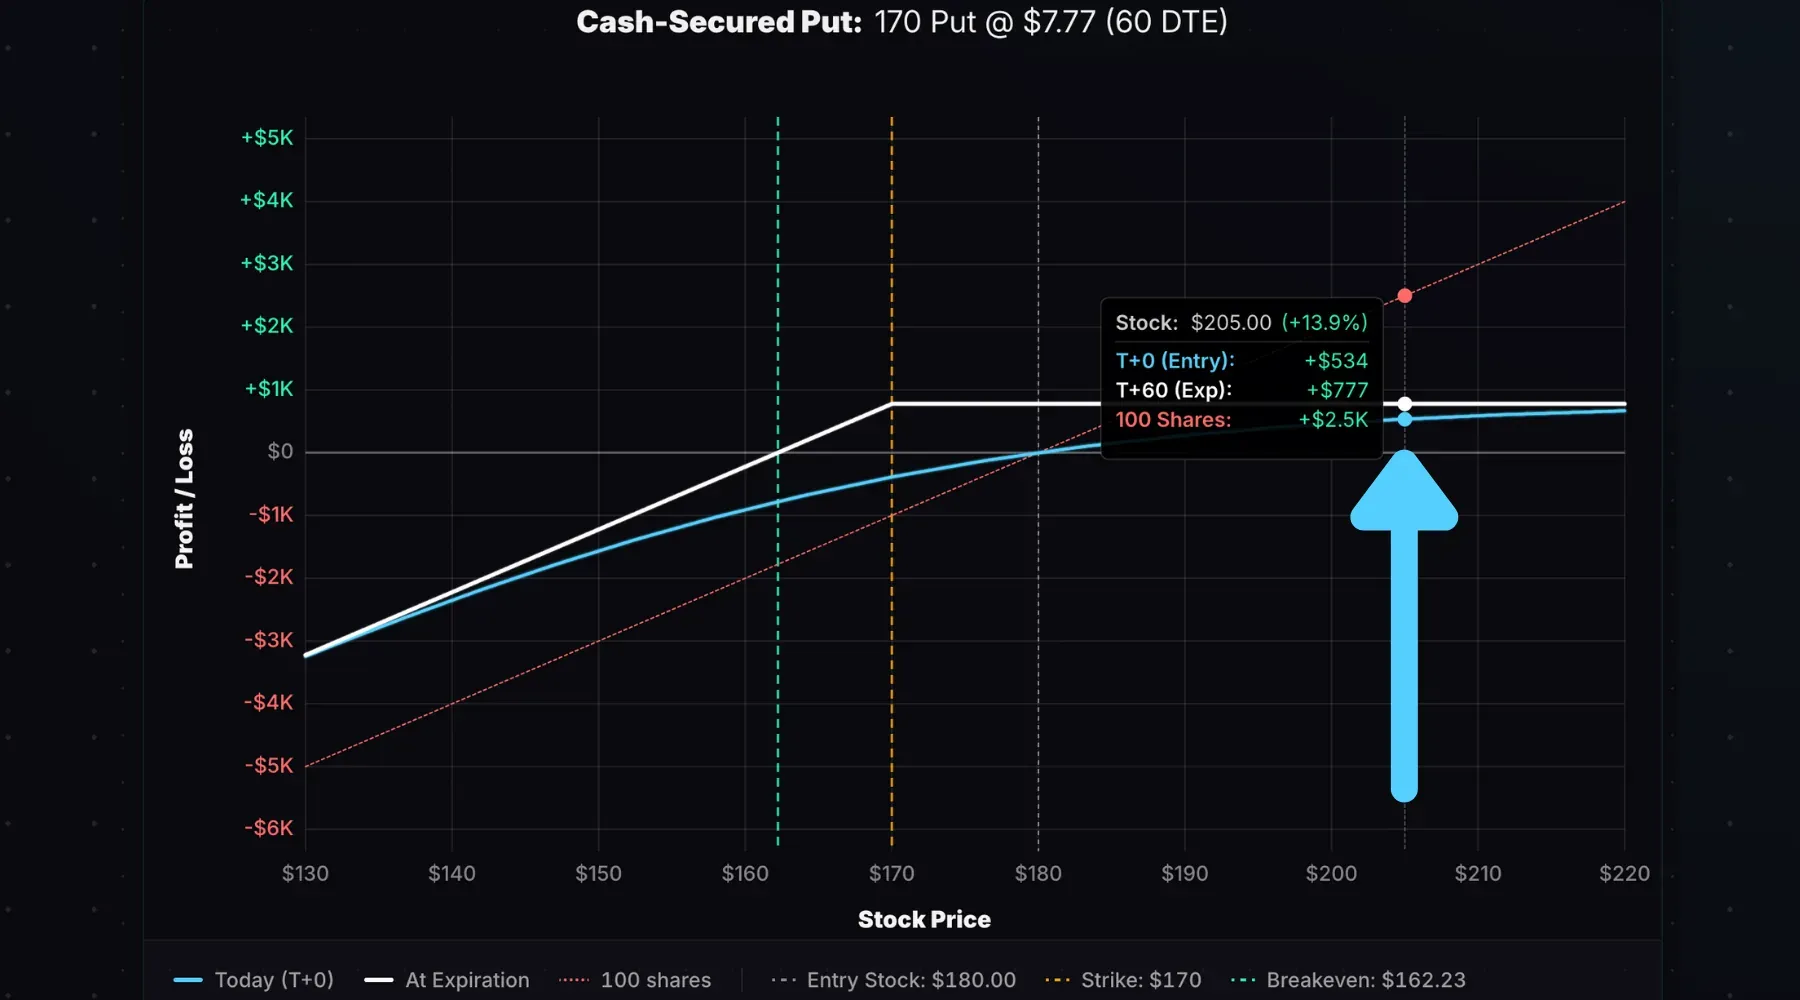Click the blue dot marker at $205
Screen dimensions: 1800x1000
(1405, 420)
